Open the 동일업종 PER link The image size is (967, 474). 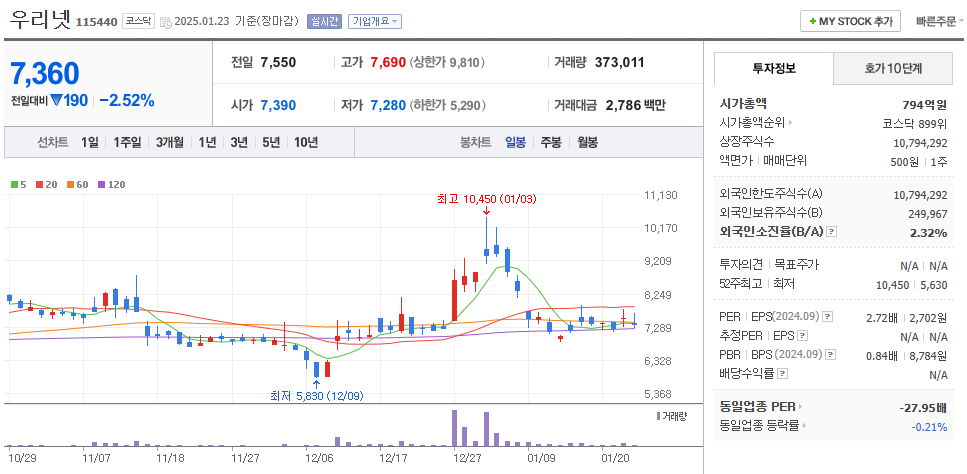coord(760,407)
